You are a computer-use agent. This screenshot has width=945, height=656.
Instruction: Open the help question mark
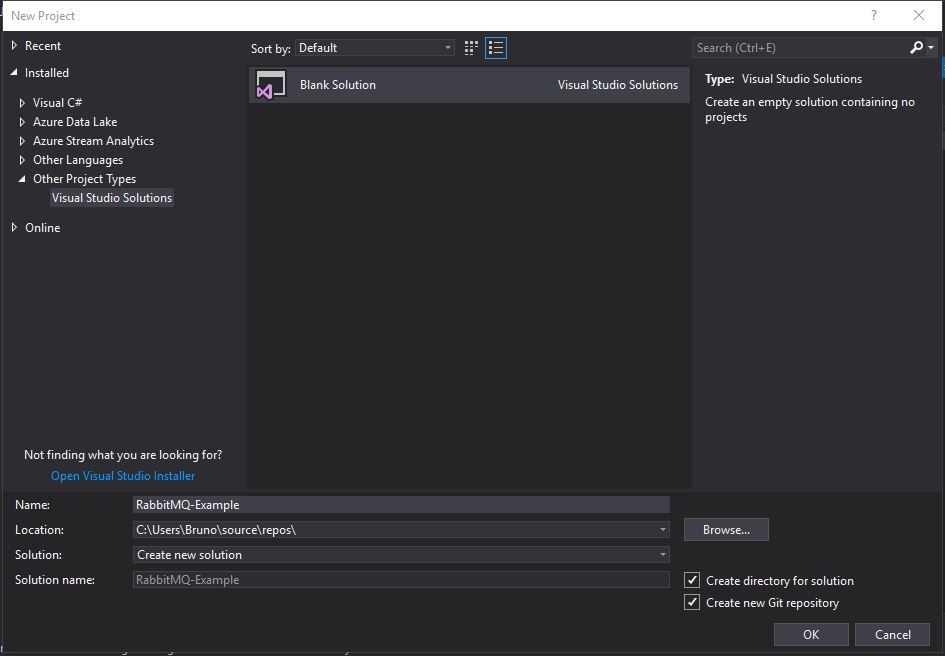click(x=874, y=15)
